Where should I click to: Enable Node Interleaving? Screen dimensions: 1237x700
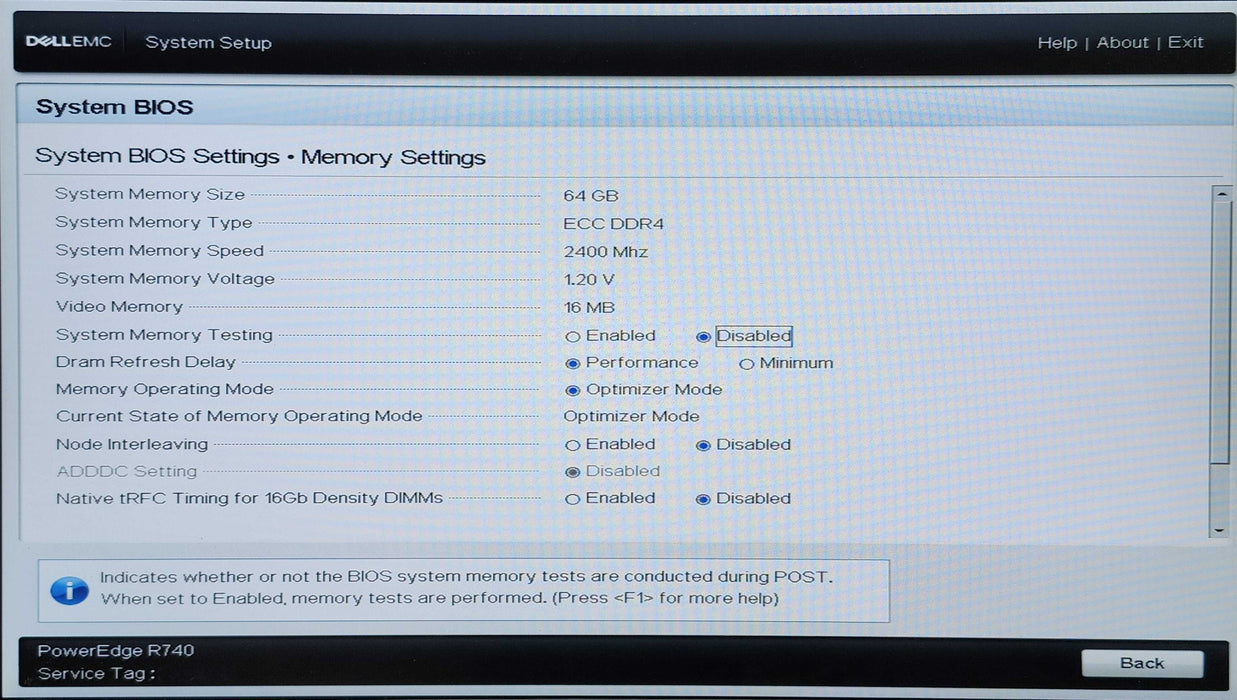pyautogui.click(x=573, y=445)
